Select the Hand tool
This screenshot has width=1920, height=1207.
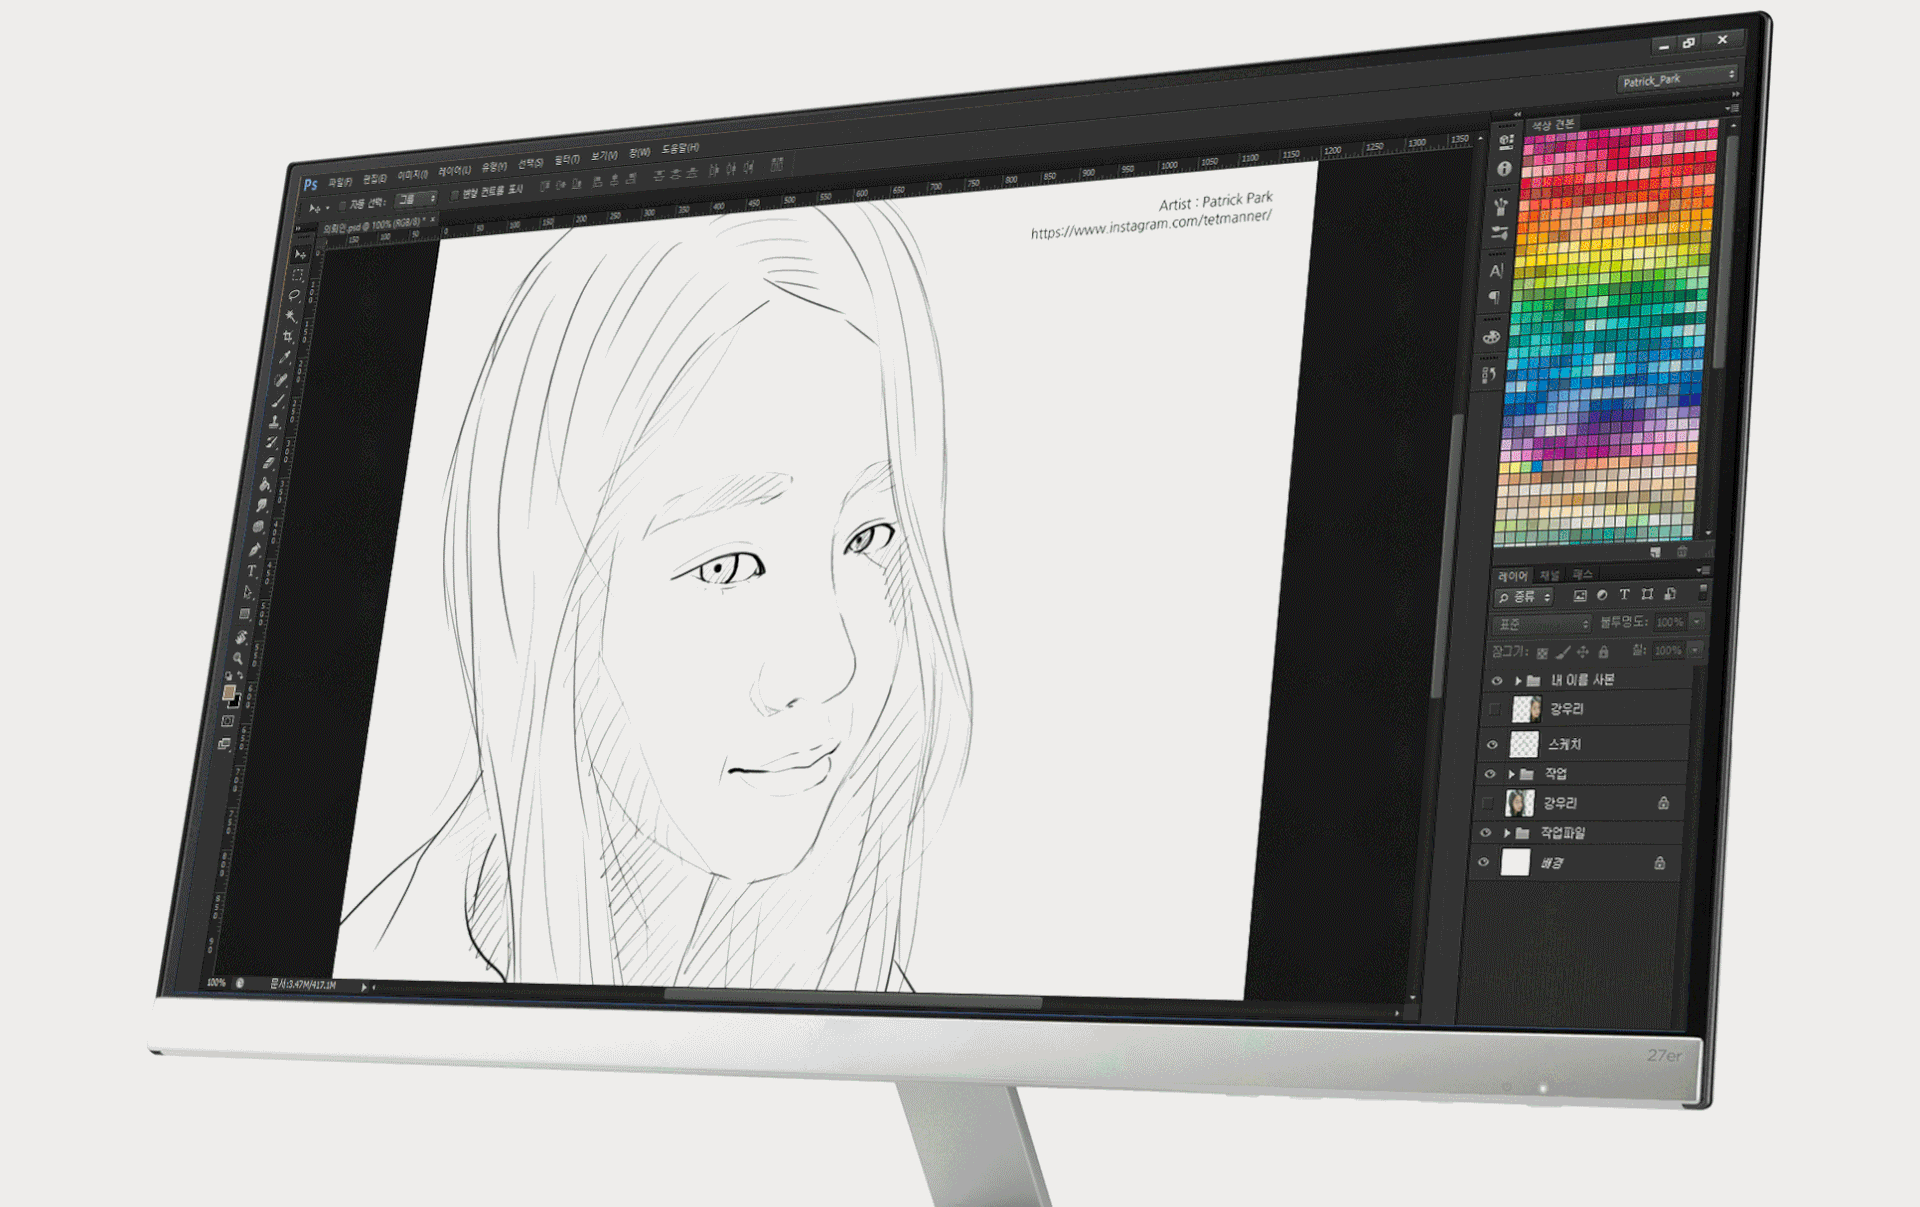(241, 636)
